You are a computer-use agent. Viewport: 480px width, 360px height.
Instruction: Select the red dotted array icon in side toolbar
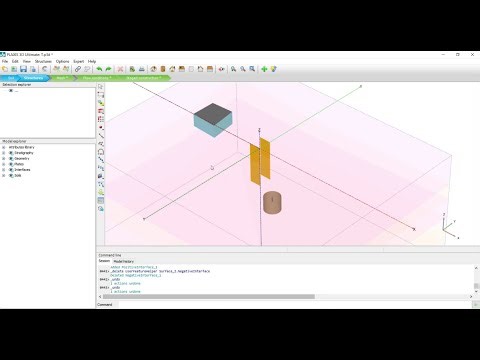point(101,119)
